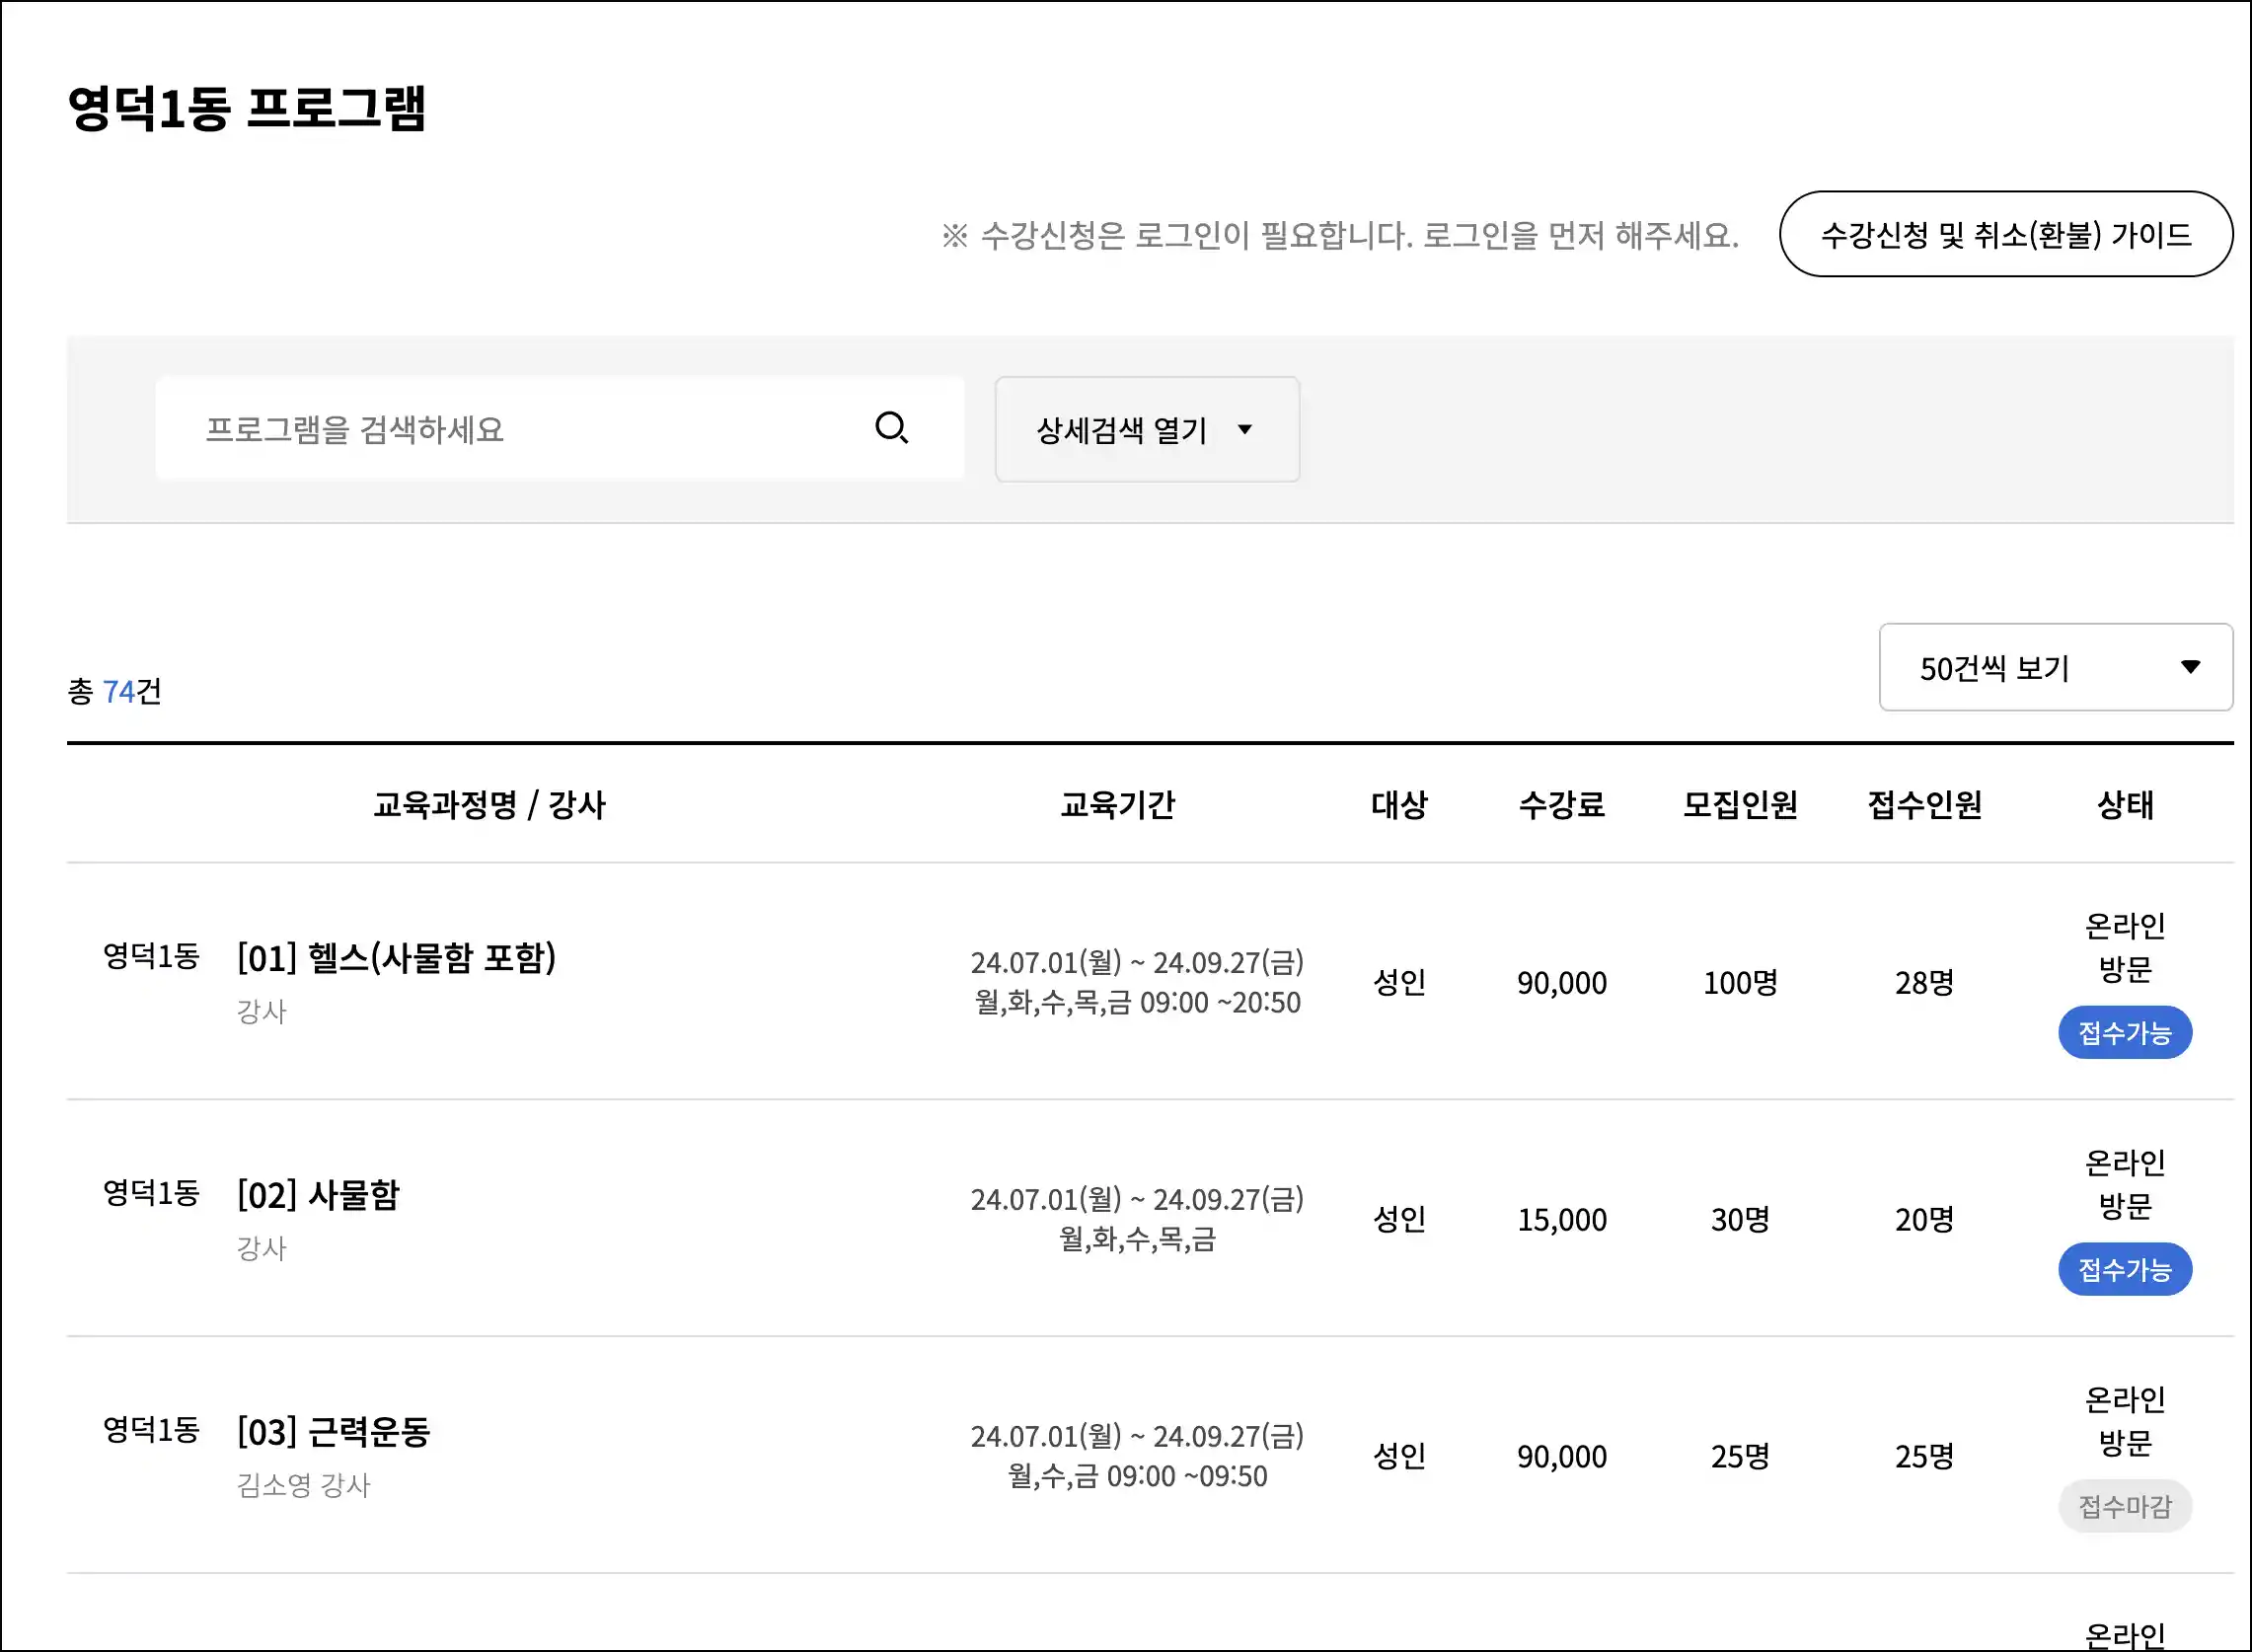Open the [02] 사물함 course link
This screenshot has height=1652, width=2252.
click(x=318, y=1195)
